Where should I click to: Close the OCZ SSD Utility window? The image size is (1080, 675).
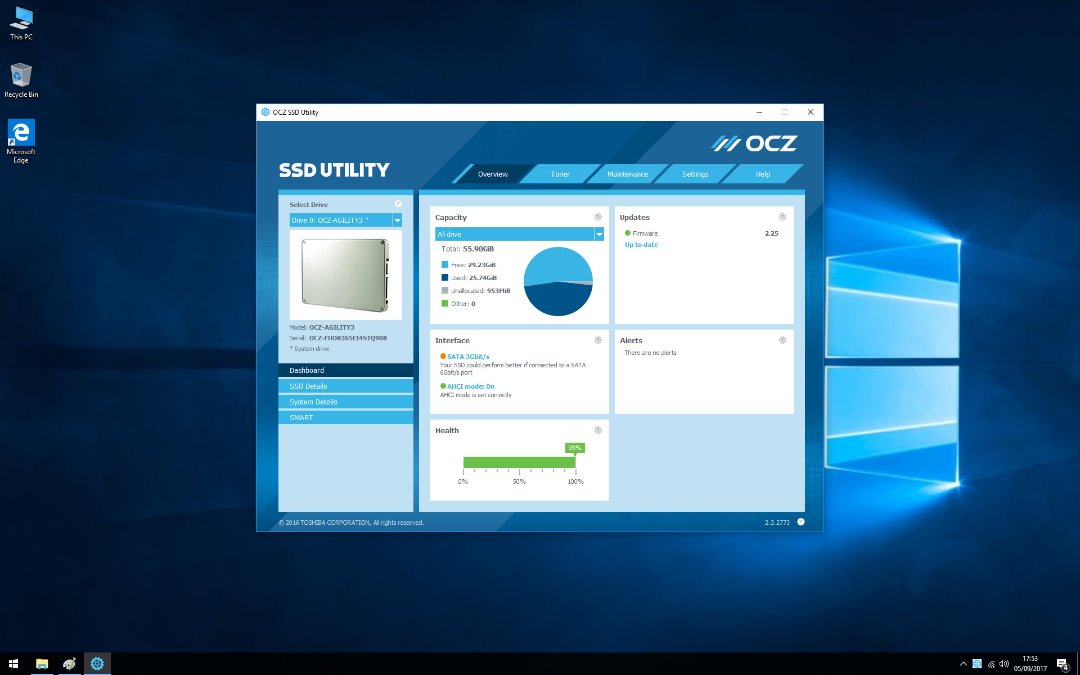811,112
